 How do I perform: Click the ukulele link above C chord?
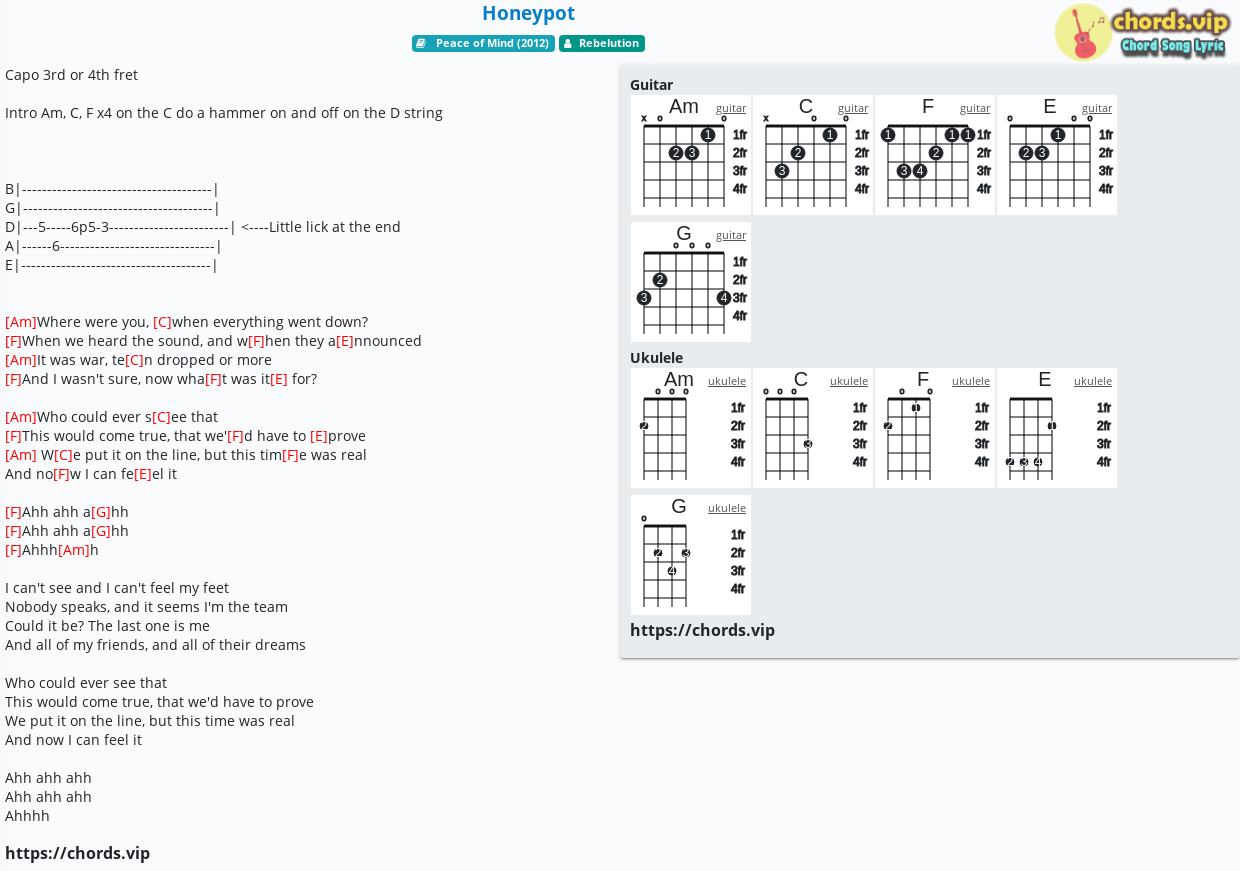click(x=849, y=381)
